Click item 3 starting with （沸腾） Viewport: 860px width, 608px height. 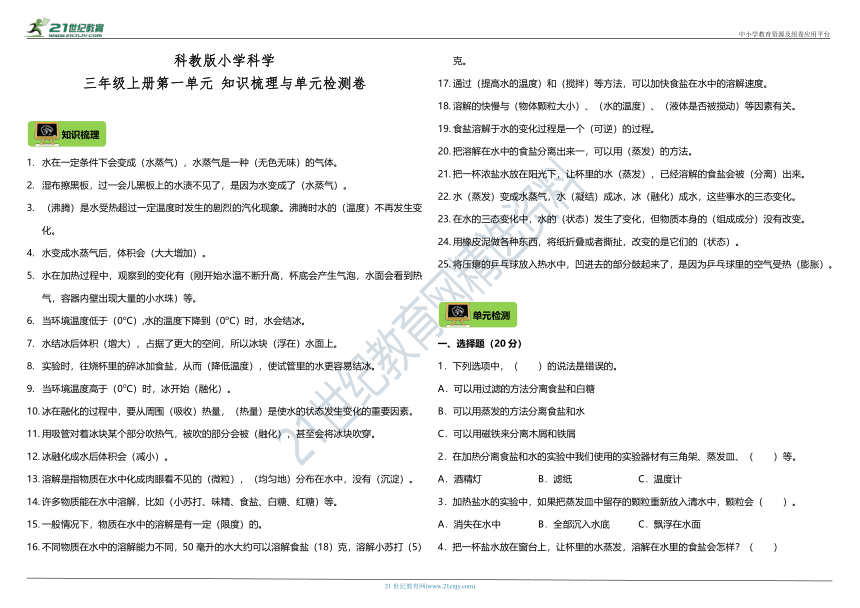tap(224, 219)
